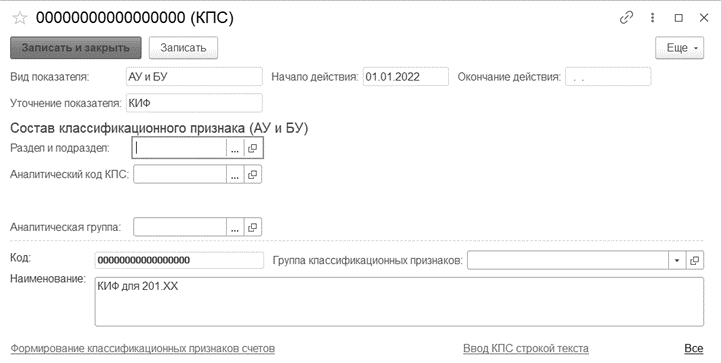Choose Аналитический код КПС via ellipsis button
721x363 pixels.
click(x=235, y=174)
